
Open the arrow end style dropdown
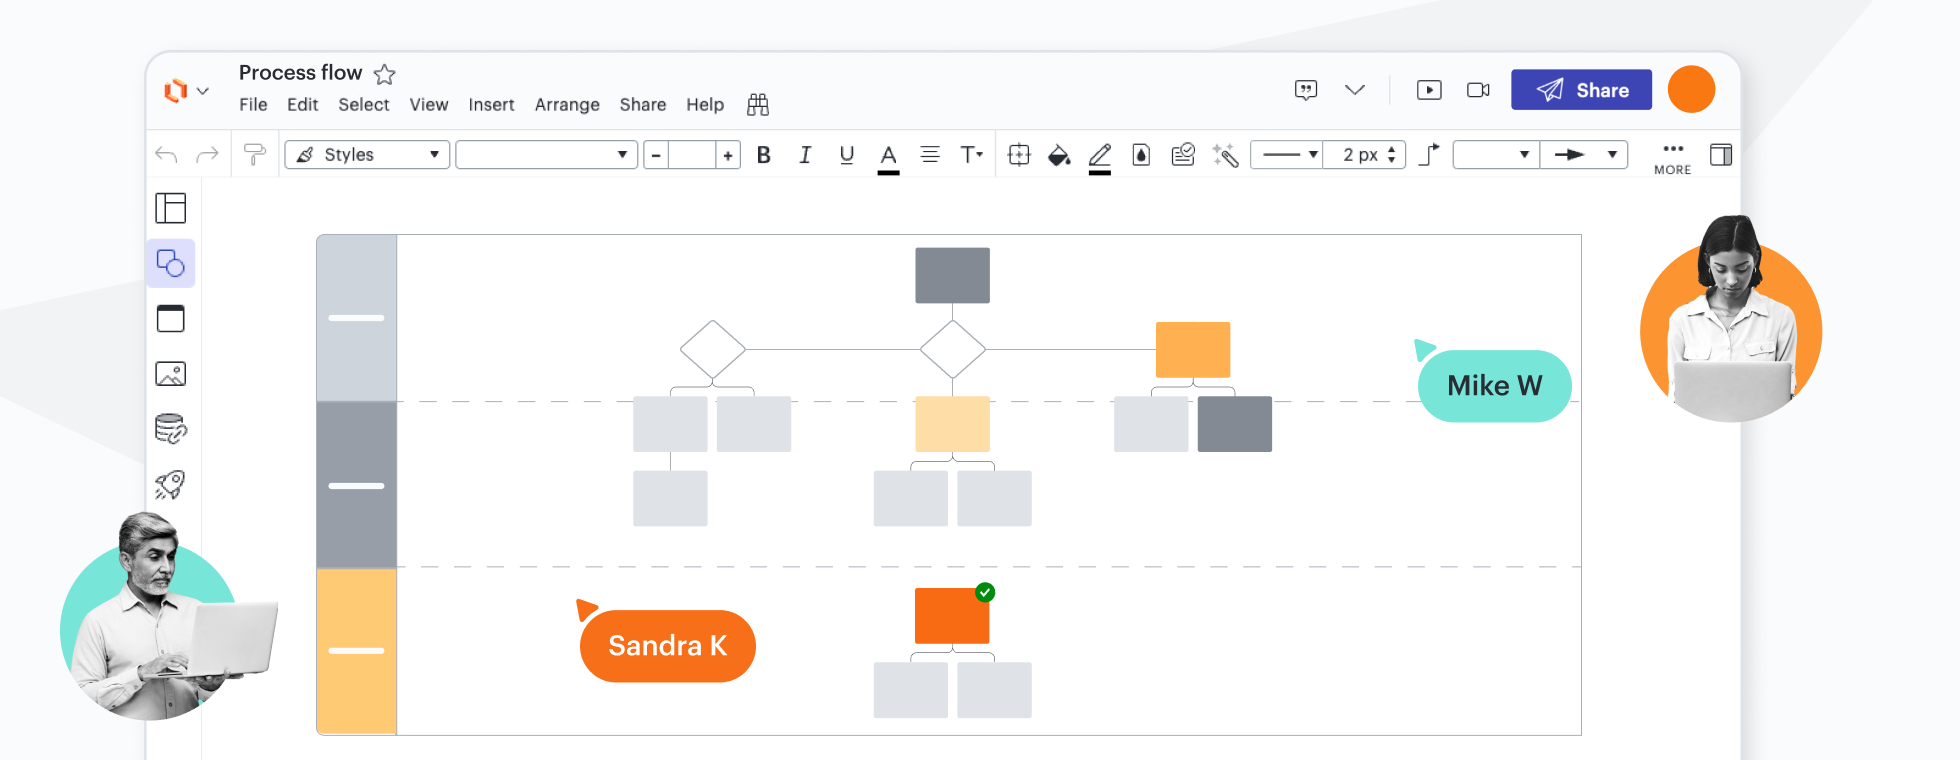pos(1584,155)
